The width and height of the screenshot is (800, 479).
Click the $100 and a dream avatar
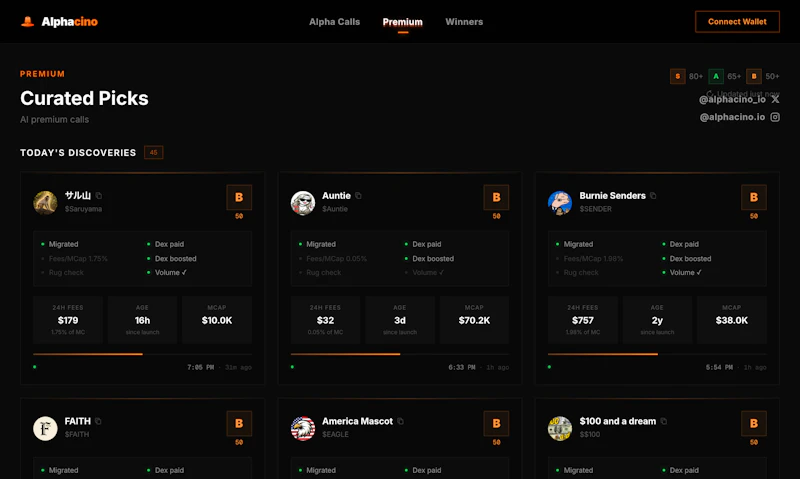click(560, 428)
